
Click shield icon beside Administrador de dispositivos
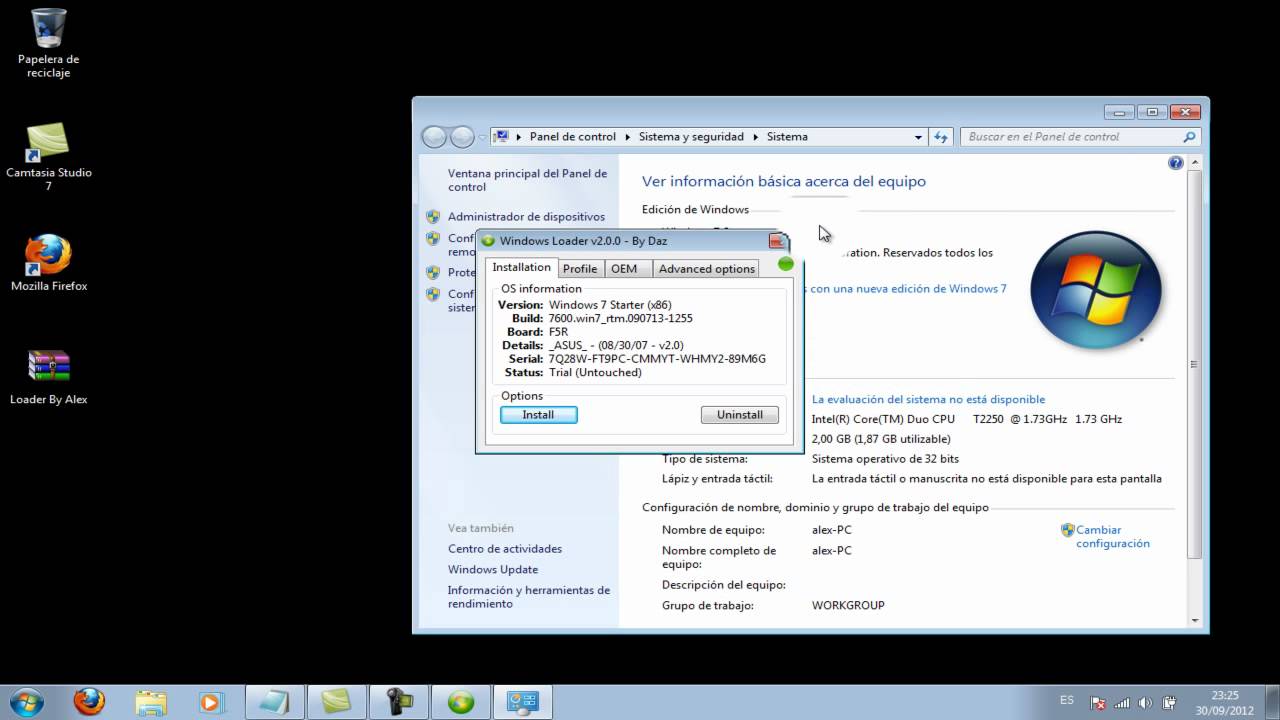pos(433,216)
